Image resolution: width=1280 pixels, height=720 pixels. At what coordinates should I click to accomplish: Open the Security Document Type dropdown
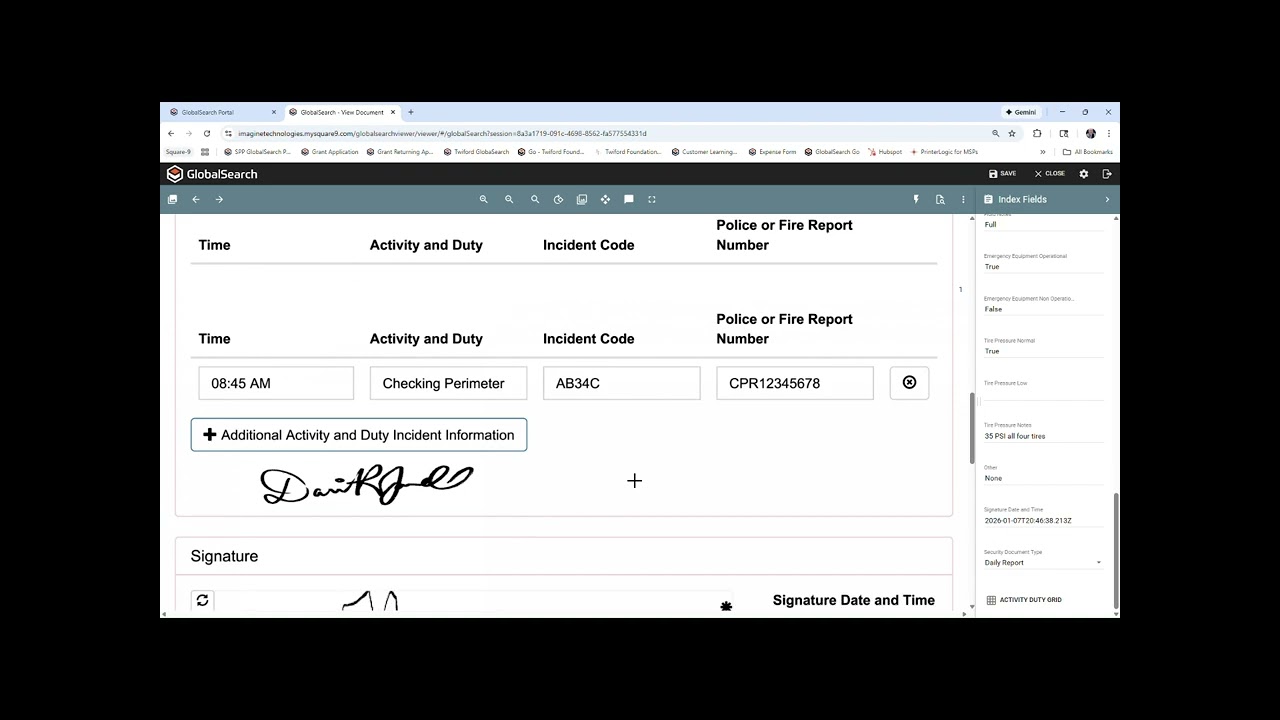click(1043, 562)
